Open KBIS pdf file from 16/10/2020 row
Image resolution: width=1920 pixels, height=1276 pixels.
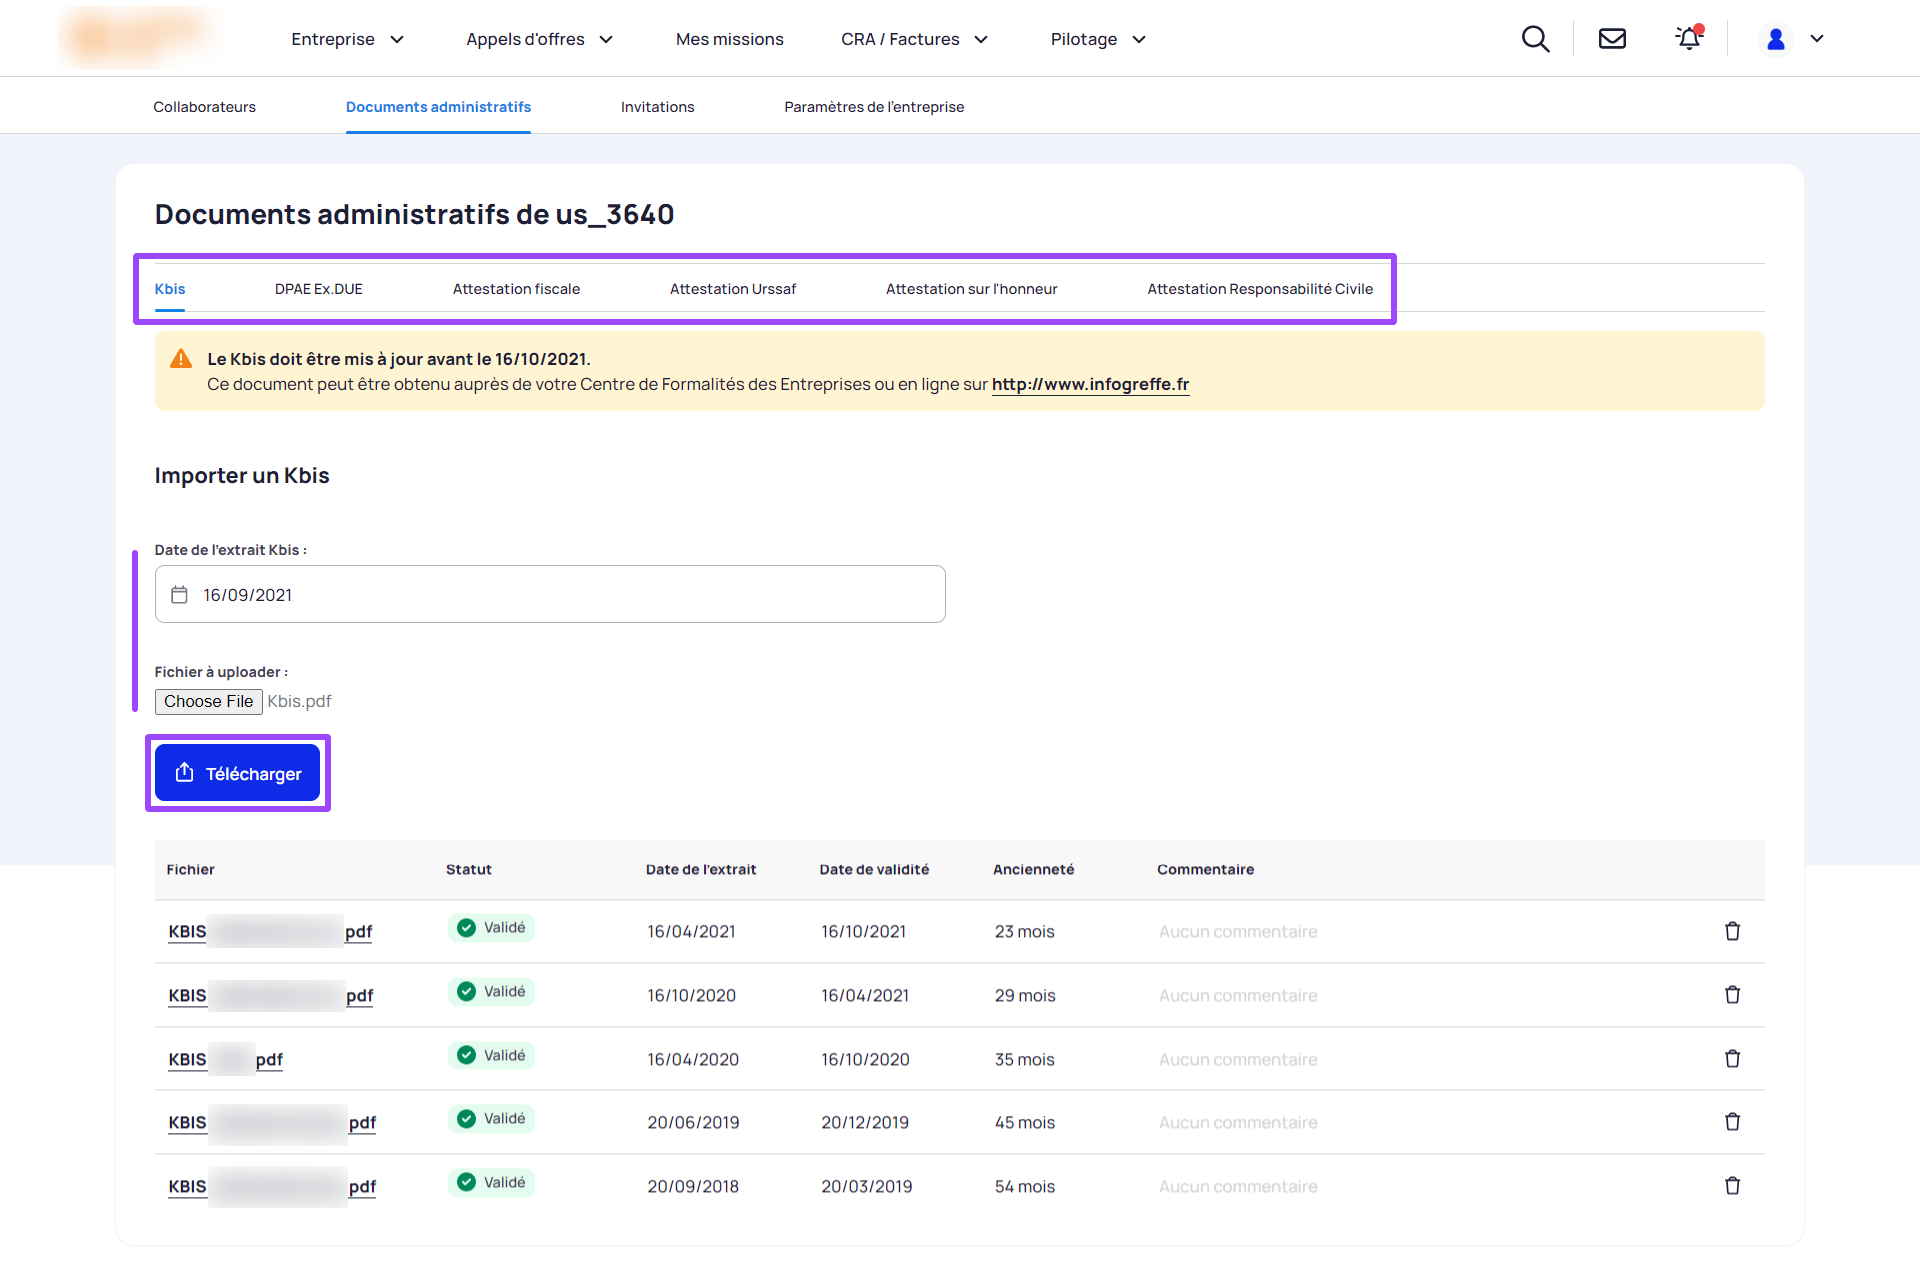coord(270,996)
